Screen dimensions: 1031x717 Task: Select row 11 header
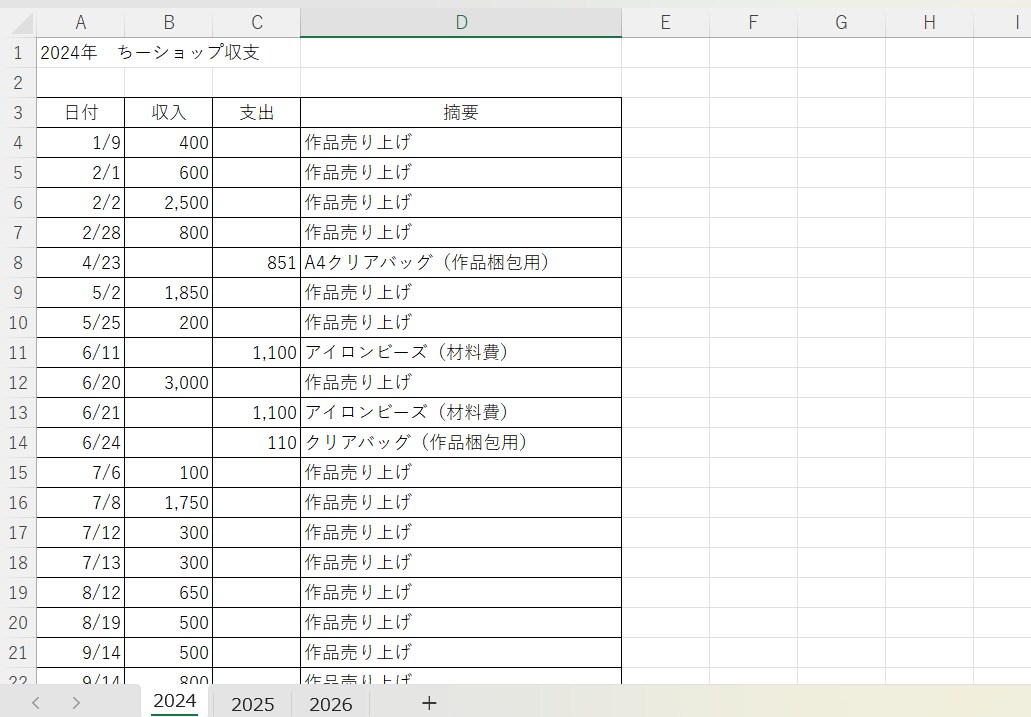18,353
